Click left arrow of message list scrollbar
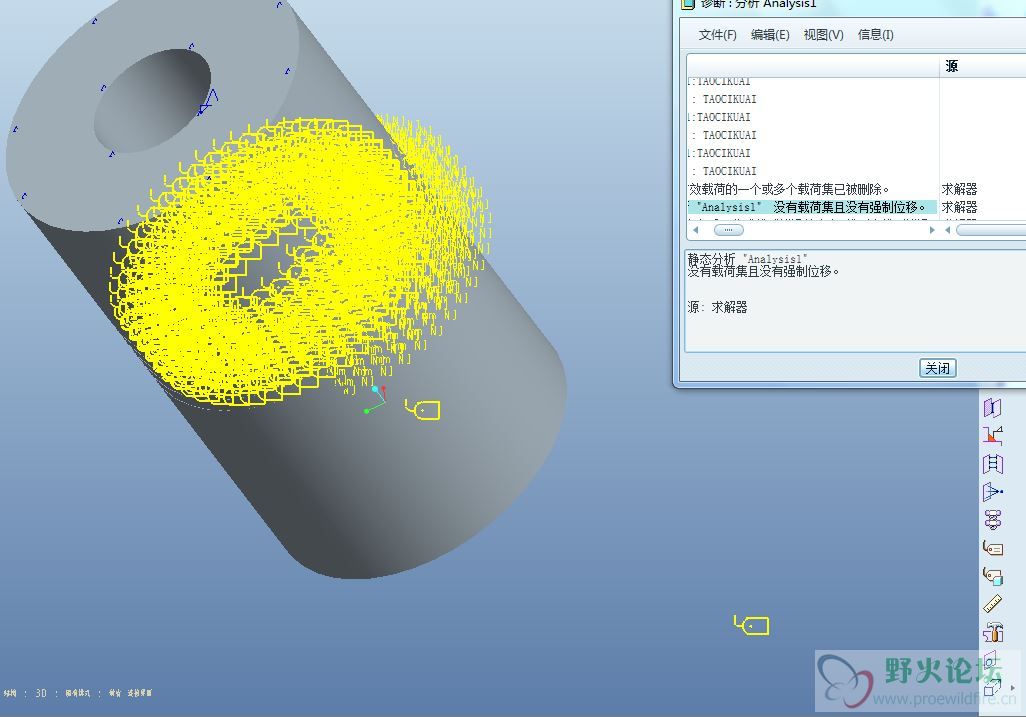 (x=696, y=230)
